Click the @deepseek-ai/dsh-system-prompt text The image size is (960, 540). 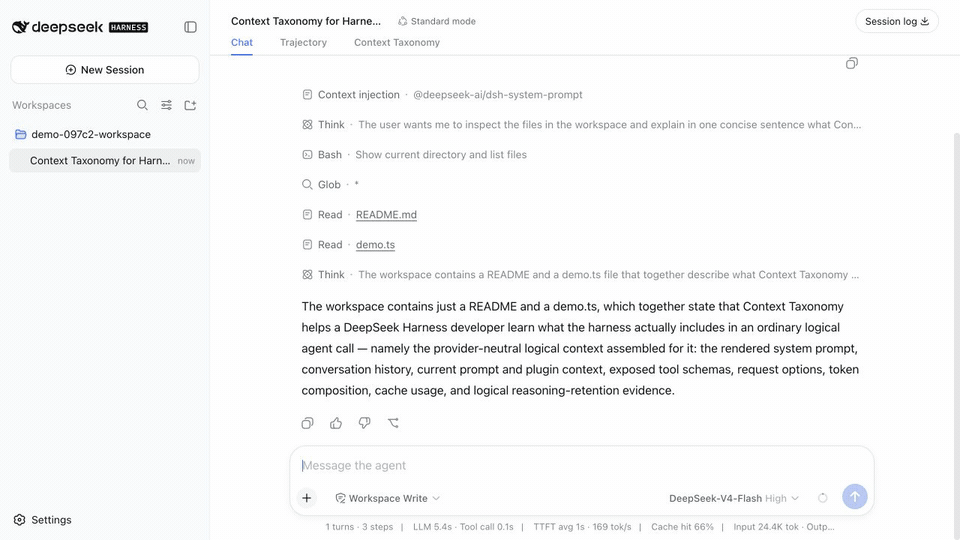498,94
